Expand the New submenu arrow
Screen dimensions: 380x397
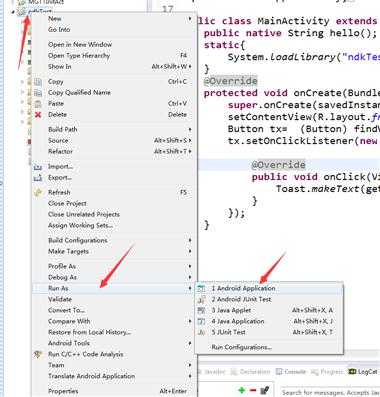click(x=190, y=19)
